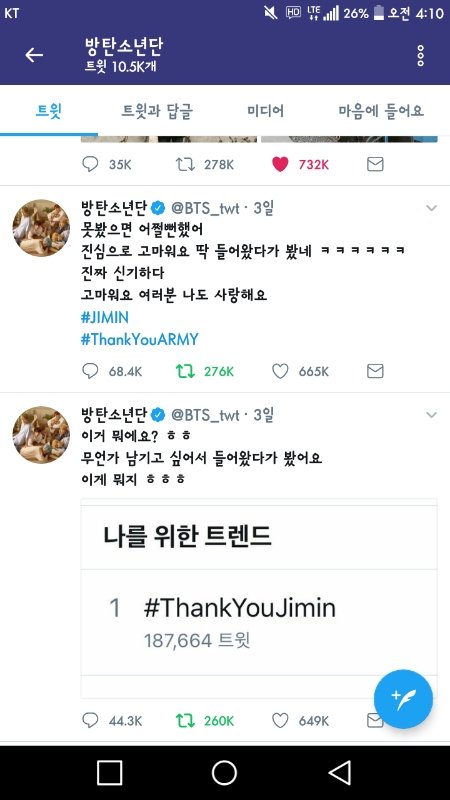This screenshot has height=800, width=450.
Task: Like the tweet with 649K hearts
Action: pos(280,720)
